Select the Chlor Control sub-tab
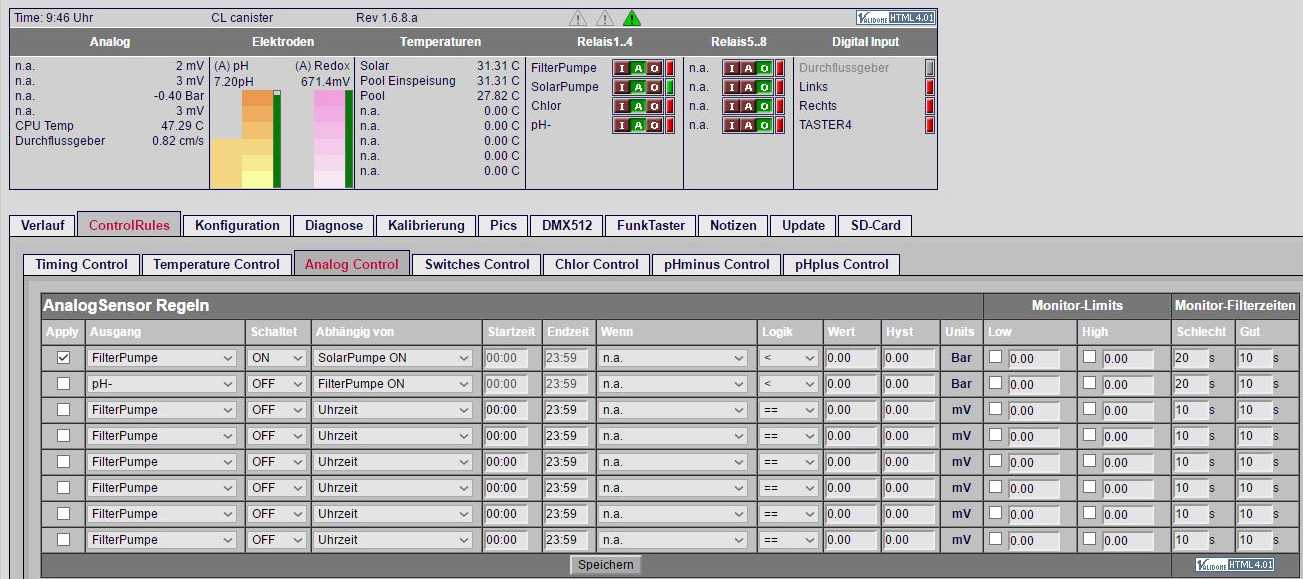 pyautogui.click(x=596, y=264)
